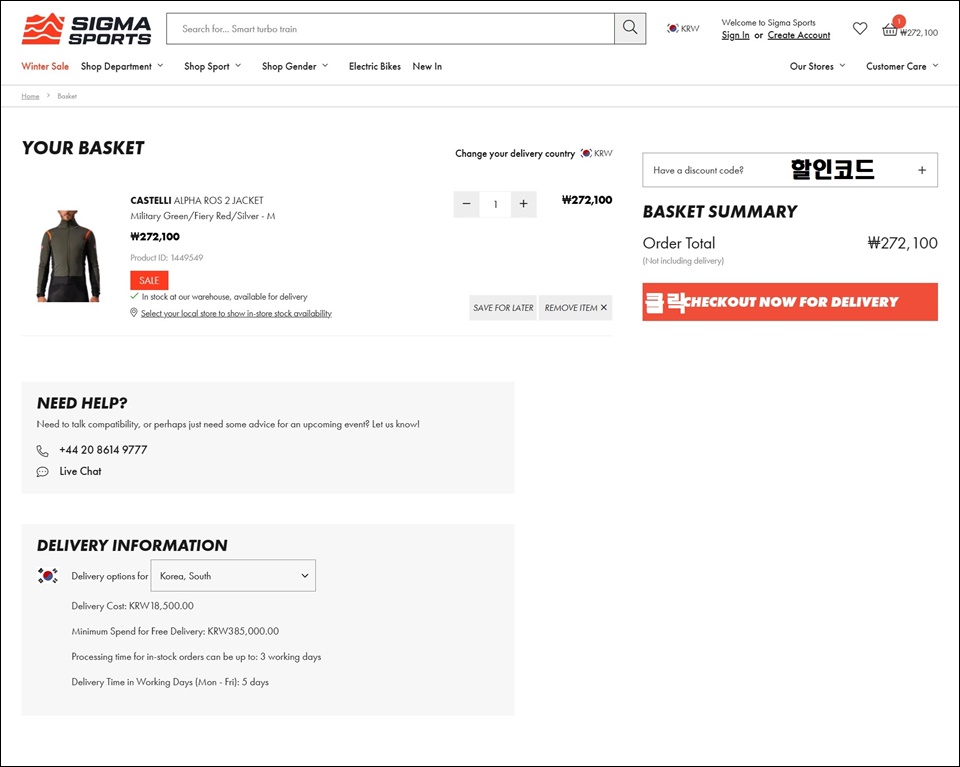Click the Create Account link
This screenshot has width=960, height=767.
[799, 36]
